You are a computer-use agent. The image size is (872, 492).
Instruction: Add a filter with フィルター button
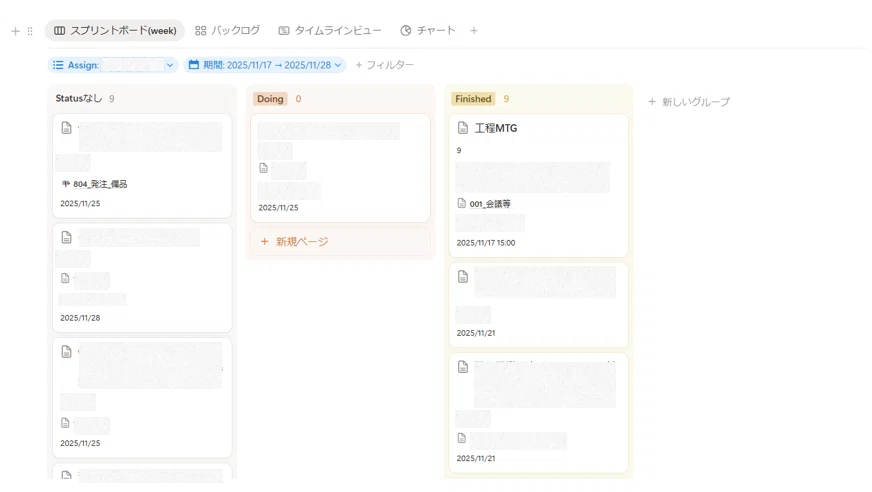(x=384, y=65)
